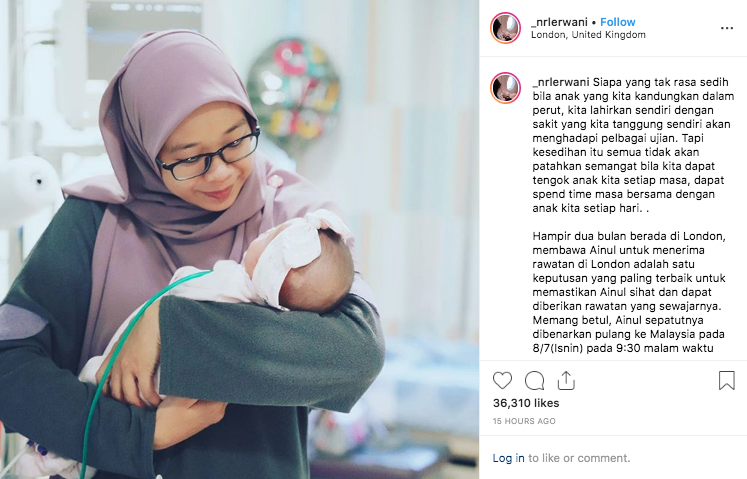Open the London, United Kingdom location link
Viewport: 747px width, 479px height.
588,35
